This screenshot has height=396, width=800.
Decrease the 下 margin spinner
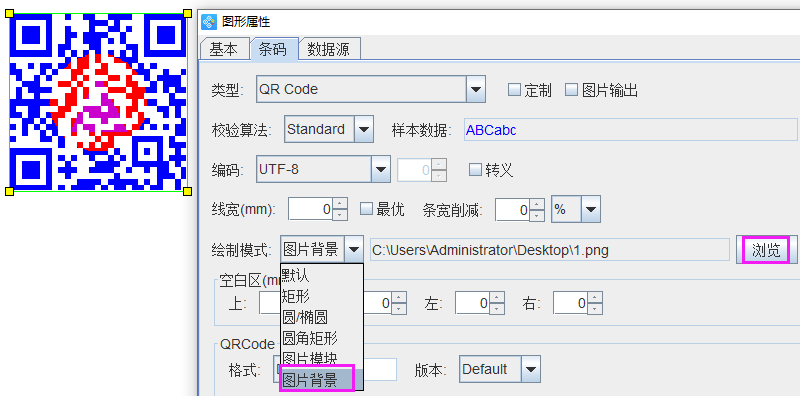click(400, 309)
